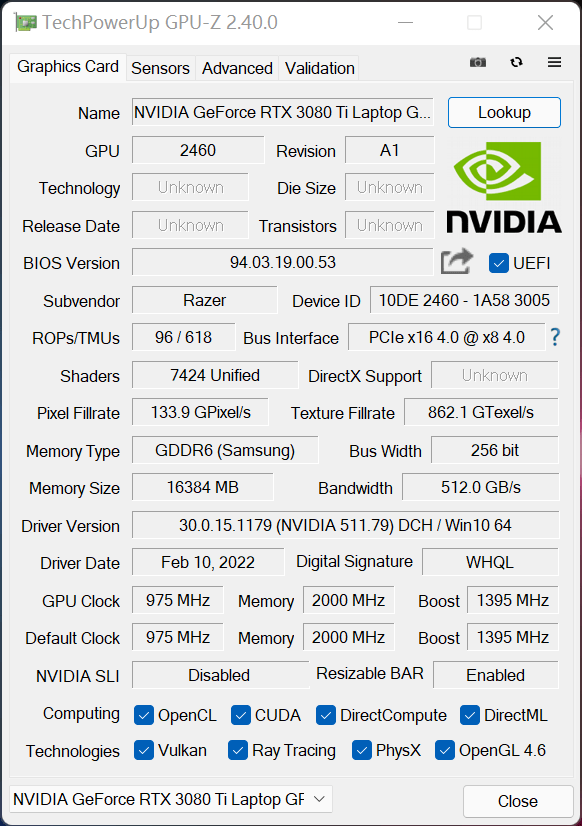Image resolution: width=582 pixels, height=826 pixels.
Task: Open the GPU selector dropdown at the bottom
Action: 318,799
